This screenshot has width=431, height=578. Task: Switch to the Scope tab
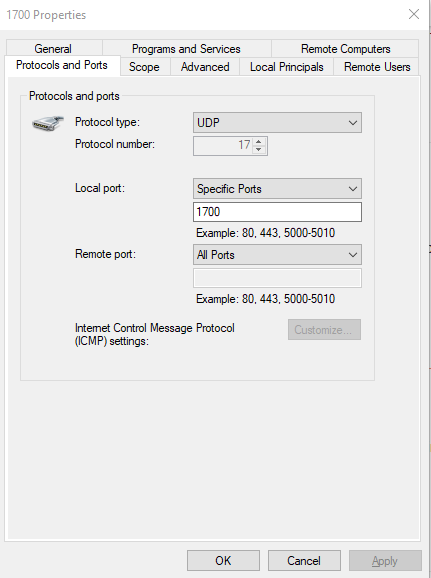click(144, 67)
